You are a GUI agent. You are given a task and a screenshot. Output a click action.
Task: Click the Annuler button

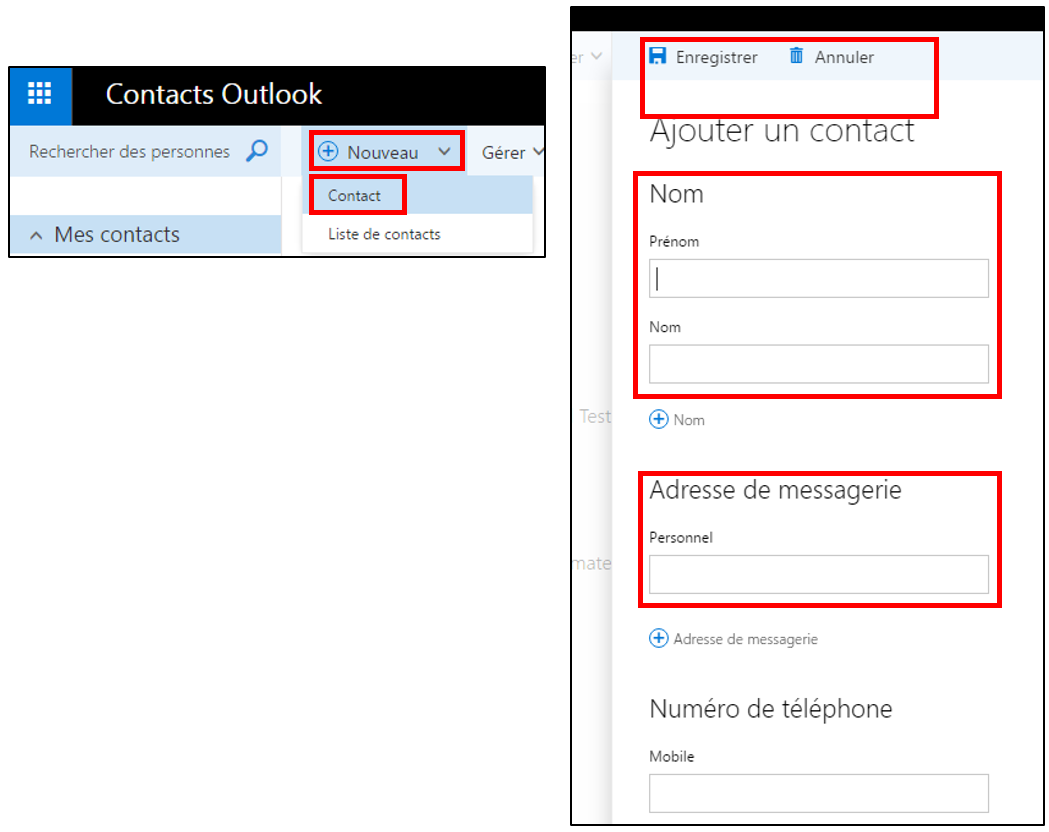click(831, 57)
